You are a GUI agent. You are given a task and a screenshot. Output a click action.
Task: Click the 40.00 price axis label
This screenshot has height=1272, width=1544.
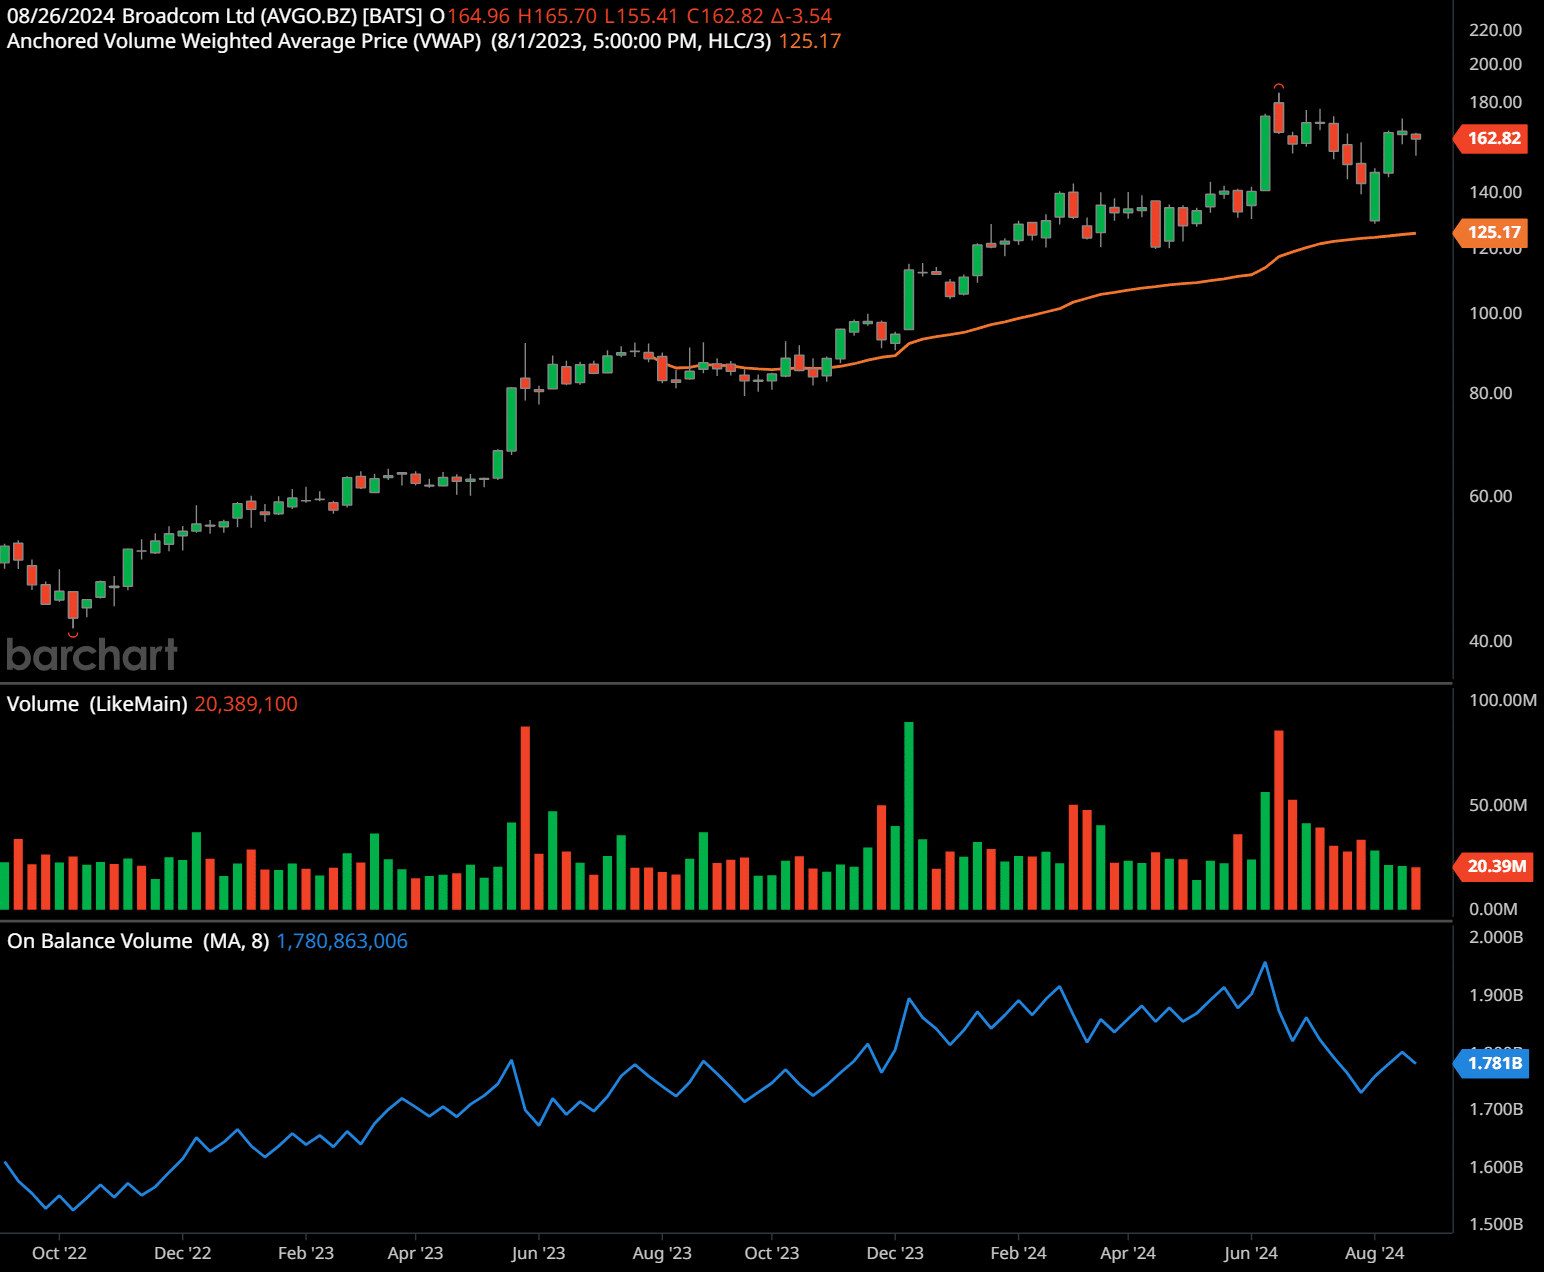point(1490,641)
